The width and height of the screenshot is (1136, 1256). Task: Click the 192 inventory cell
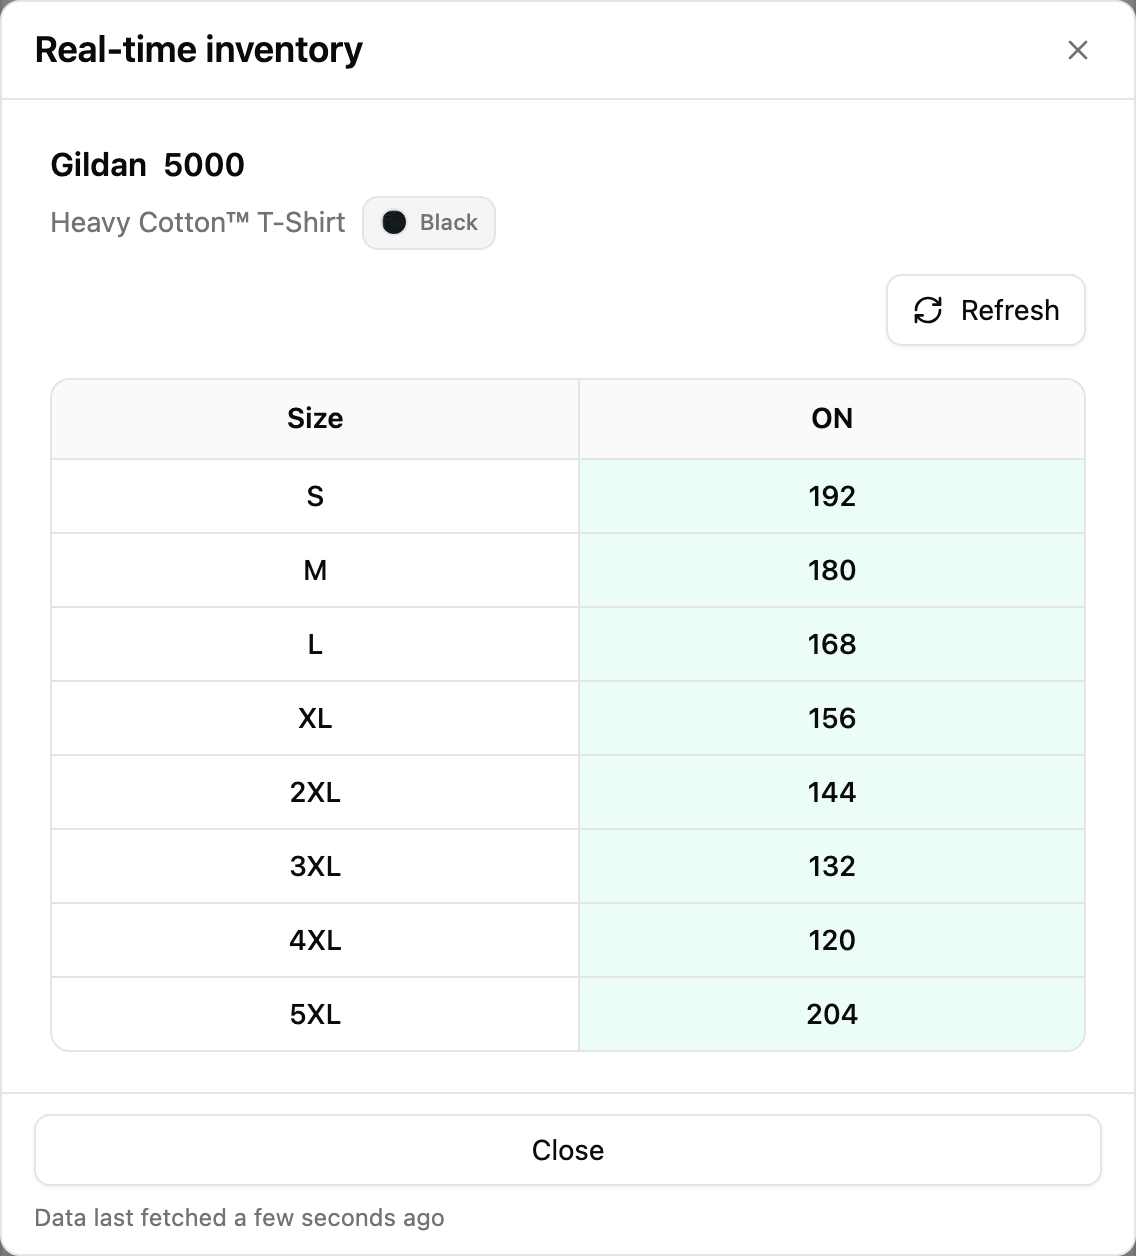[x=832, y=496]
